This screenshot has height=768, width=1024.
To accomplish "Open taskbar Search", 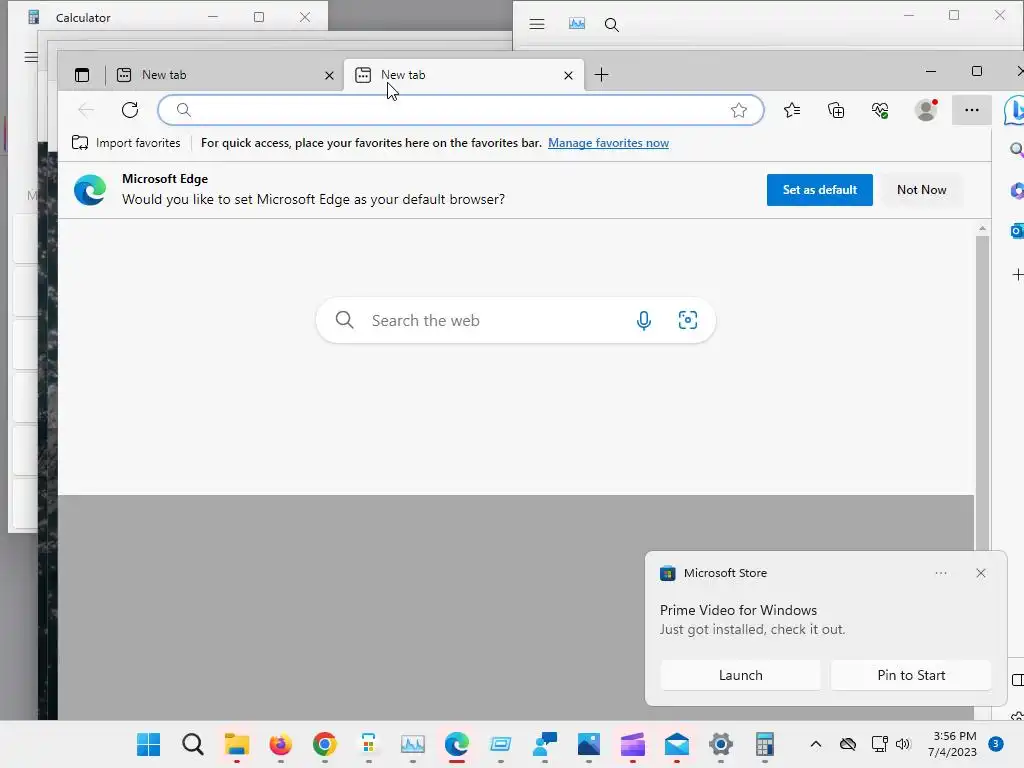I will (x=193, y=744).
